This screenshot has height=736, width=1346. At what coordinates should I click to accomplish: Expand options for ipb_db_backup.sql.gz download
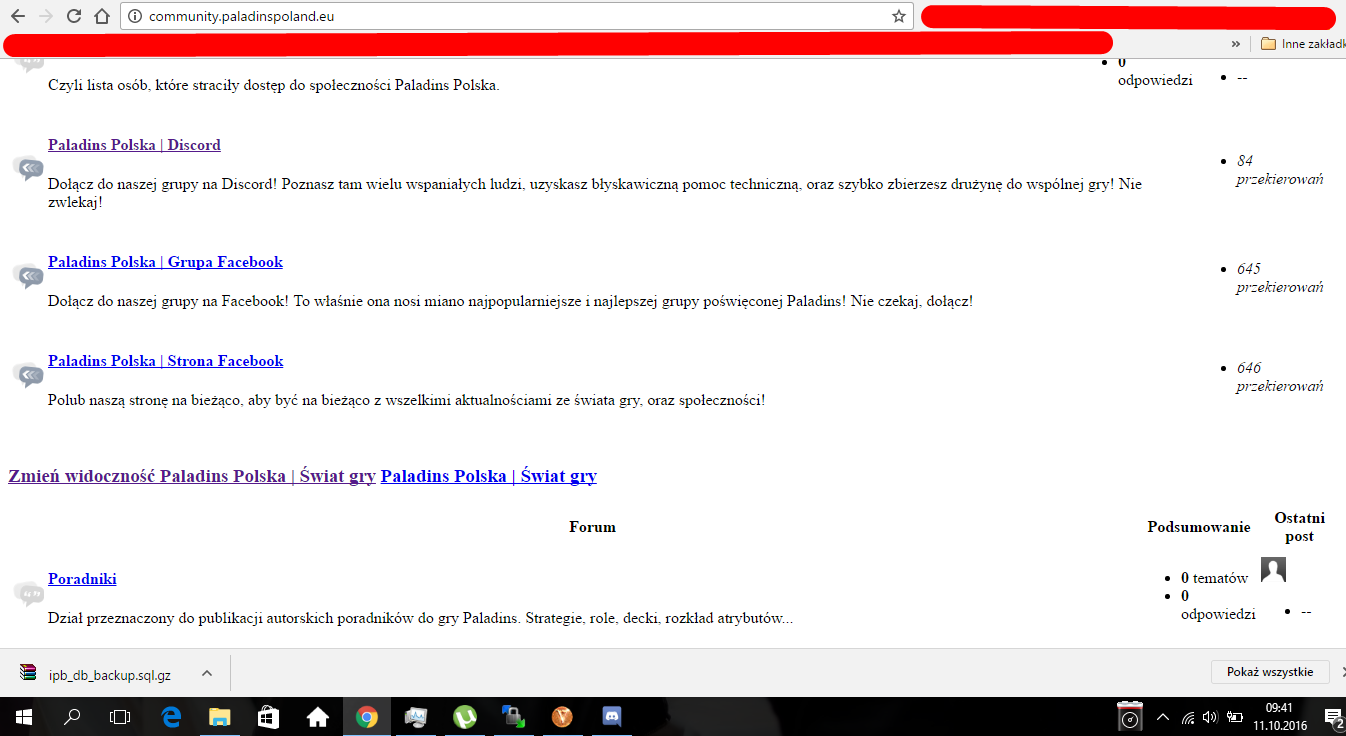click(207, 673)
